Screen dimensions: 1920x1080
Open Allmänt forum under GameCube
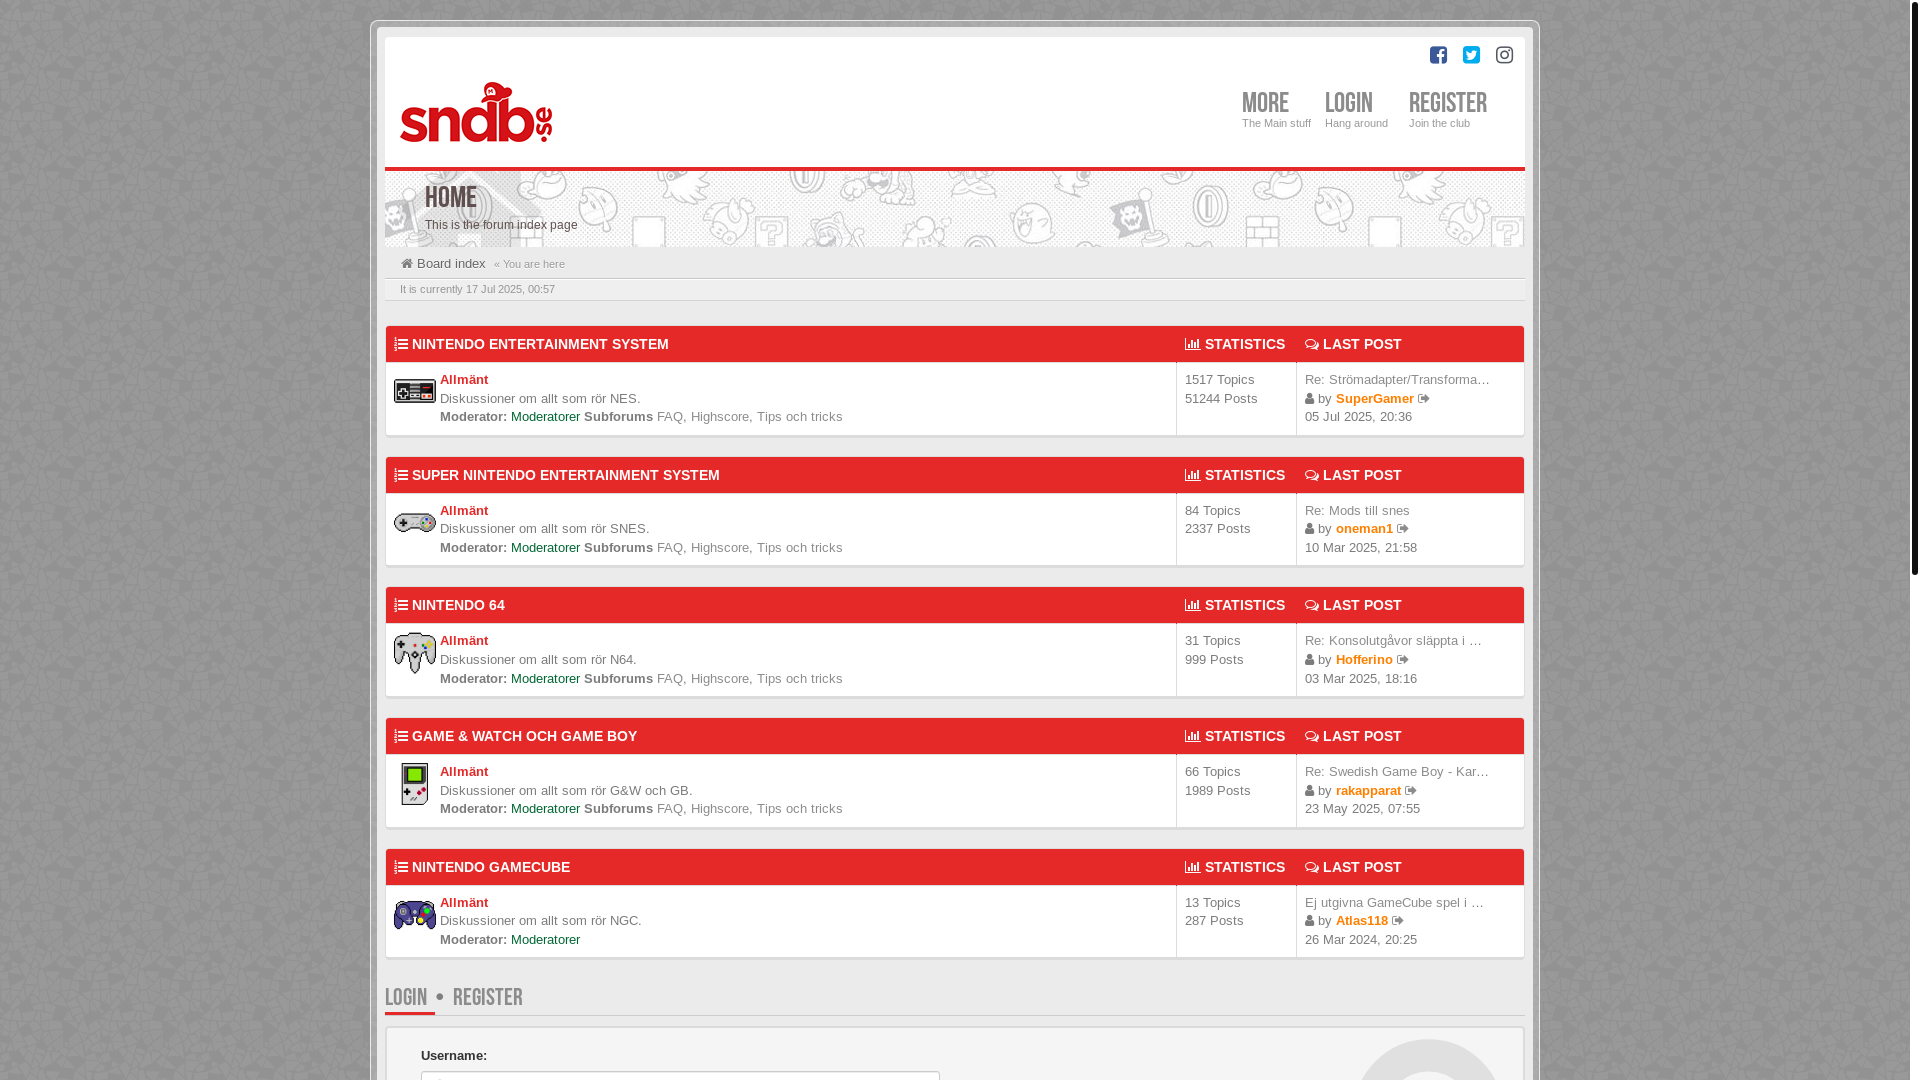pos(464,903)
